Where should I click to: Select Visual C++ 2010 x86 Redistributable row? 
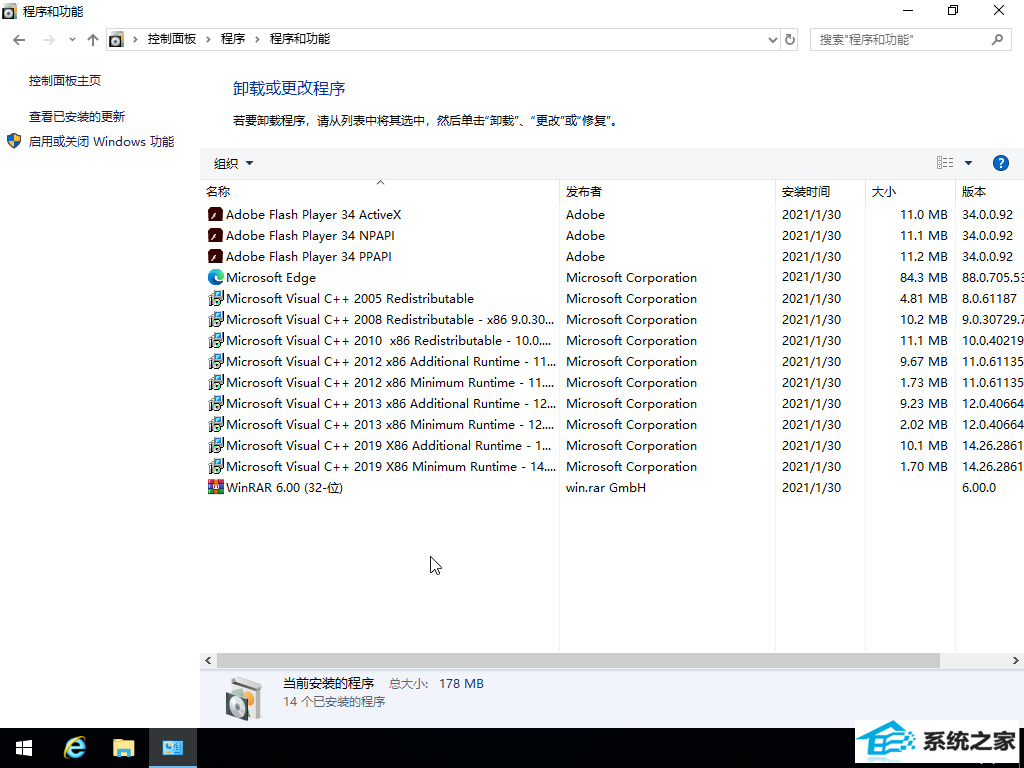pyautogui.click(x=612, y=340)
